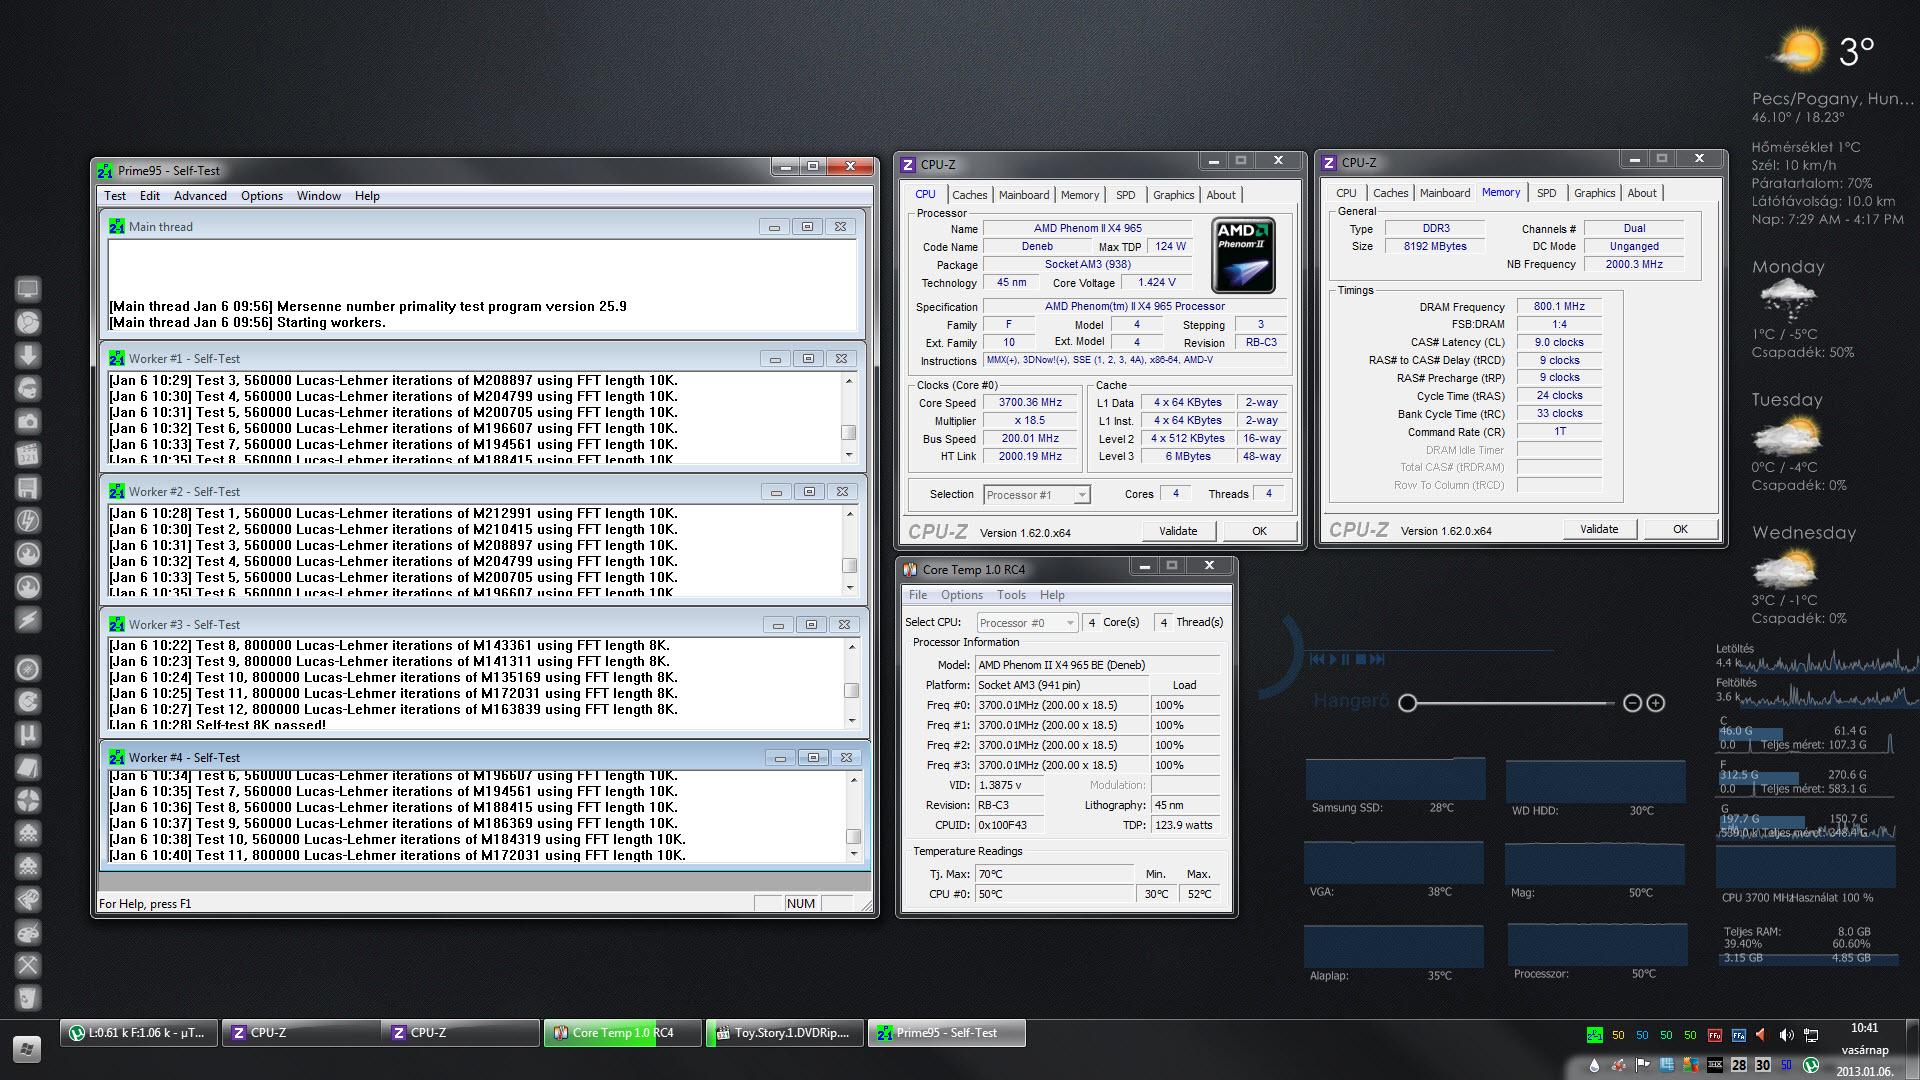Click the volume increase plus button
1920x1080 pixels.
coord(1656,703)
